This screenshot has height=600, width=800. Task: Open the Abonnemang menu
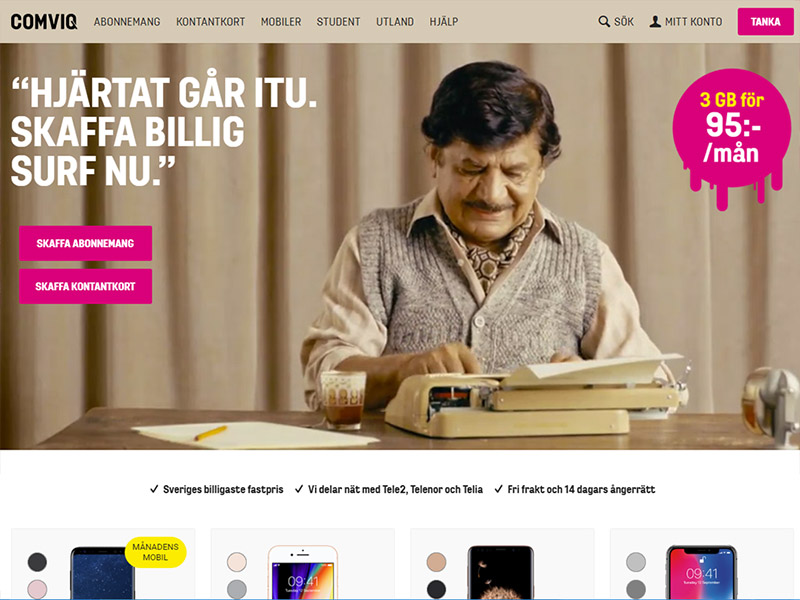coord(127,21)
